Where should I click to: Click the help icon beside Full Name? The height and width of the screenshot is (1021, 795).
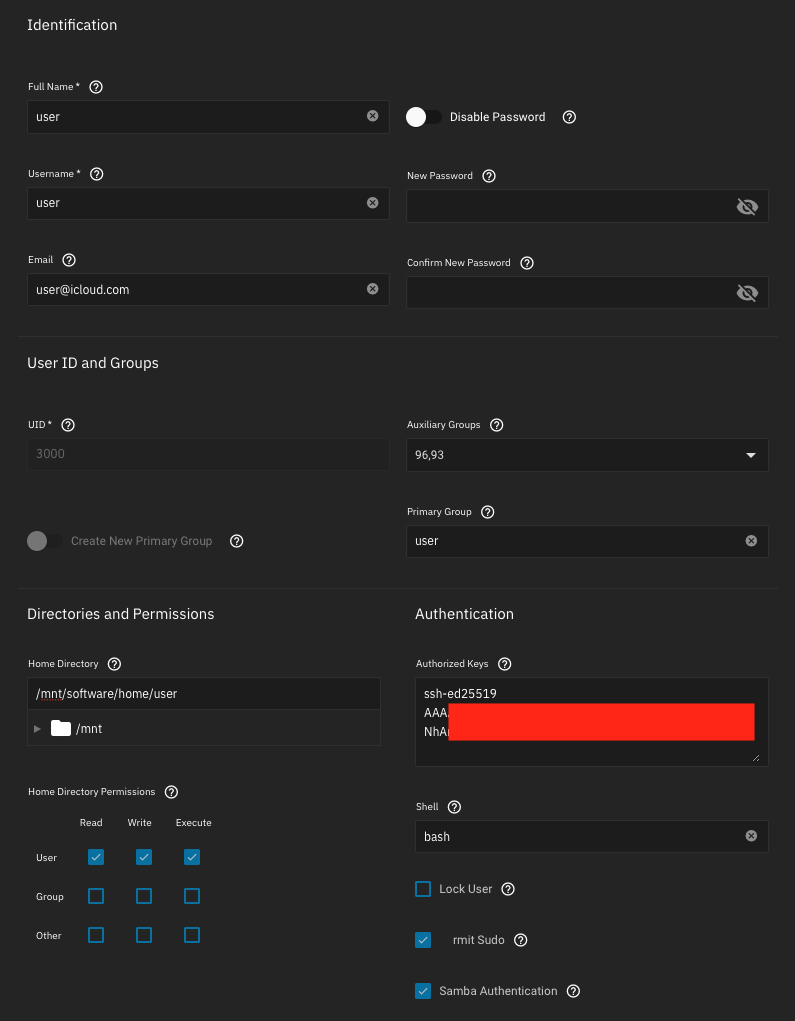click(x=96, y=87)
